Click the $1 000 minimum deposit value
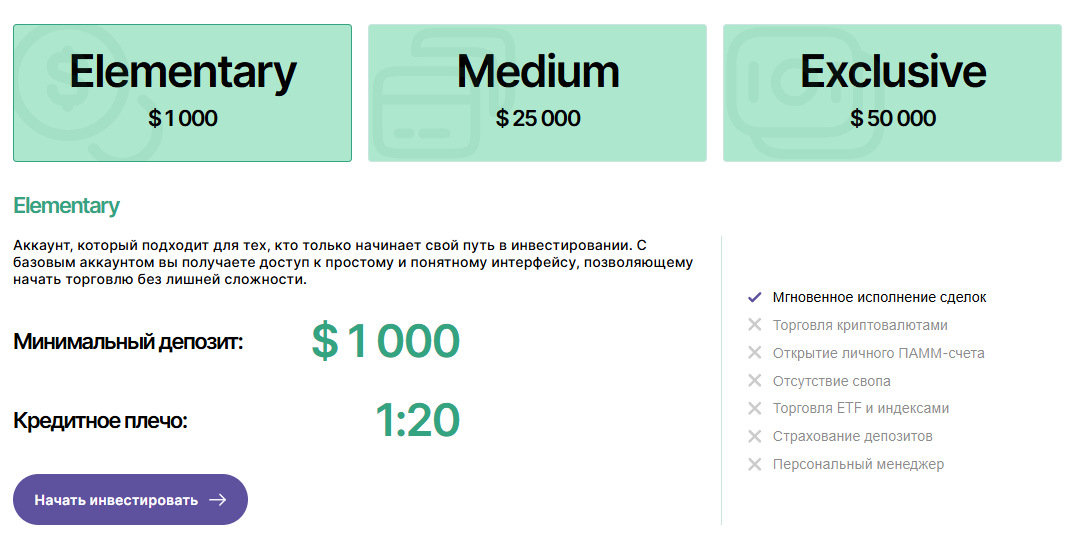 [x=386, y=341]
